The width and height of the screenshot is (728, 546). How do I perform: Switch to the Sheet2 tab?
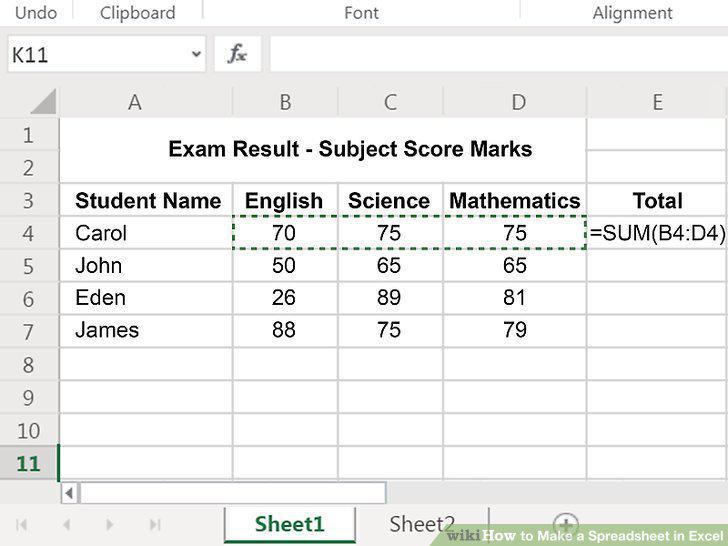(422, 524)
